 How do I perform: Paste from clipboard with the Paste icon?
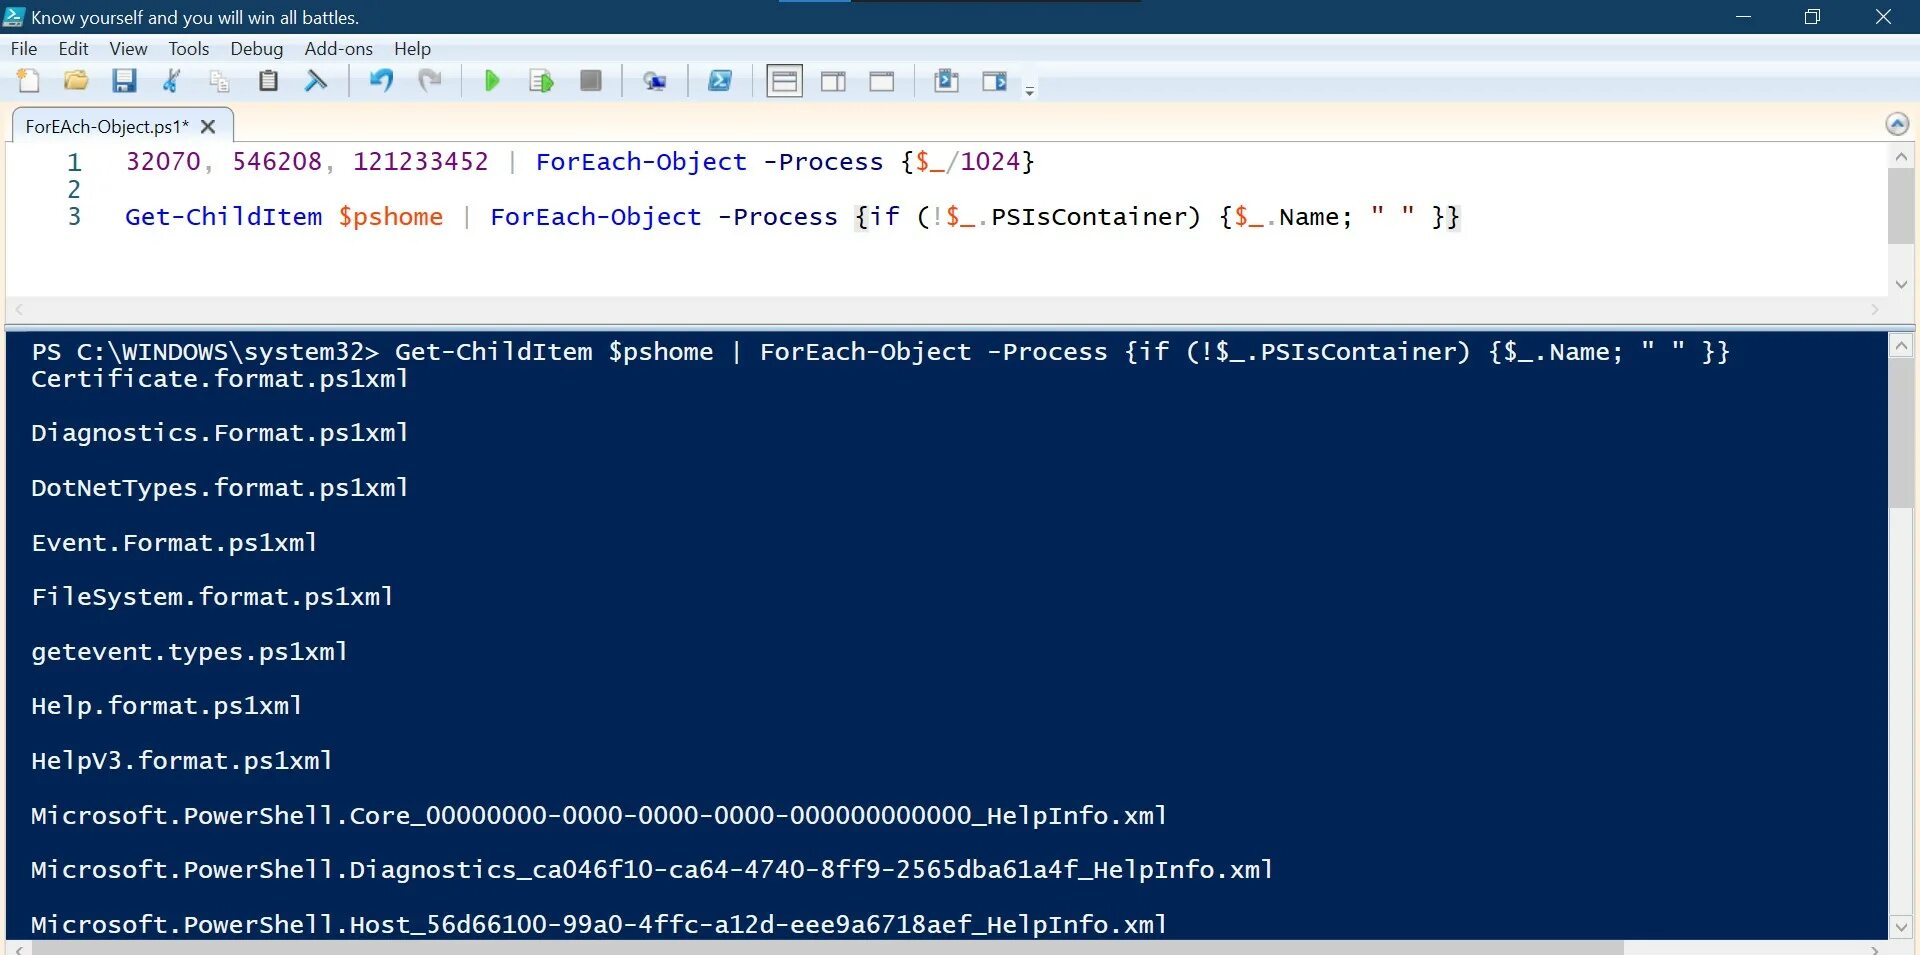pos(268,81)
